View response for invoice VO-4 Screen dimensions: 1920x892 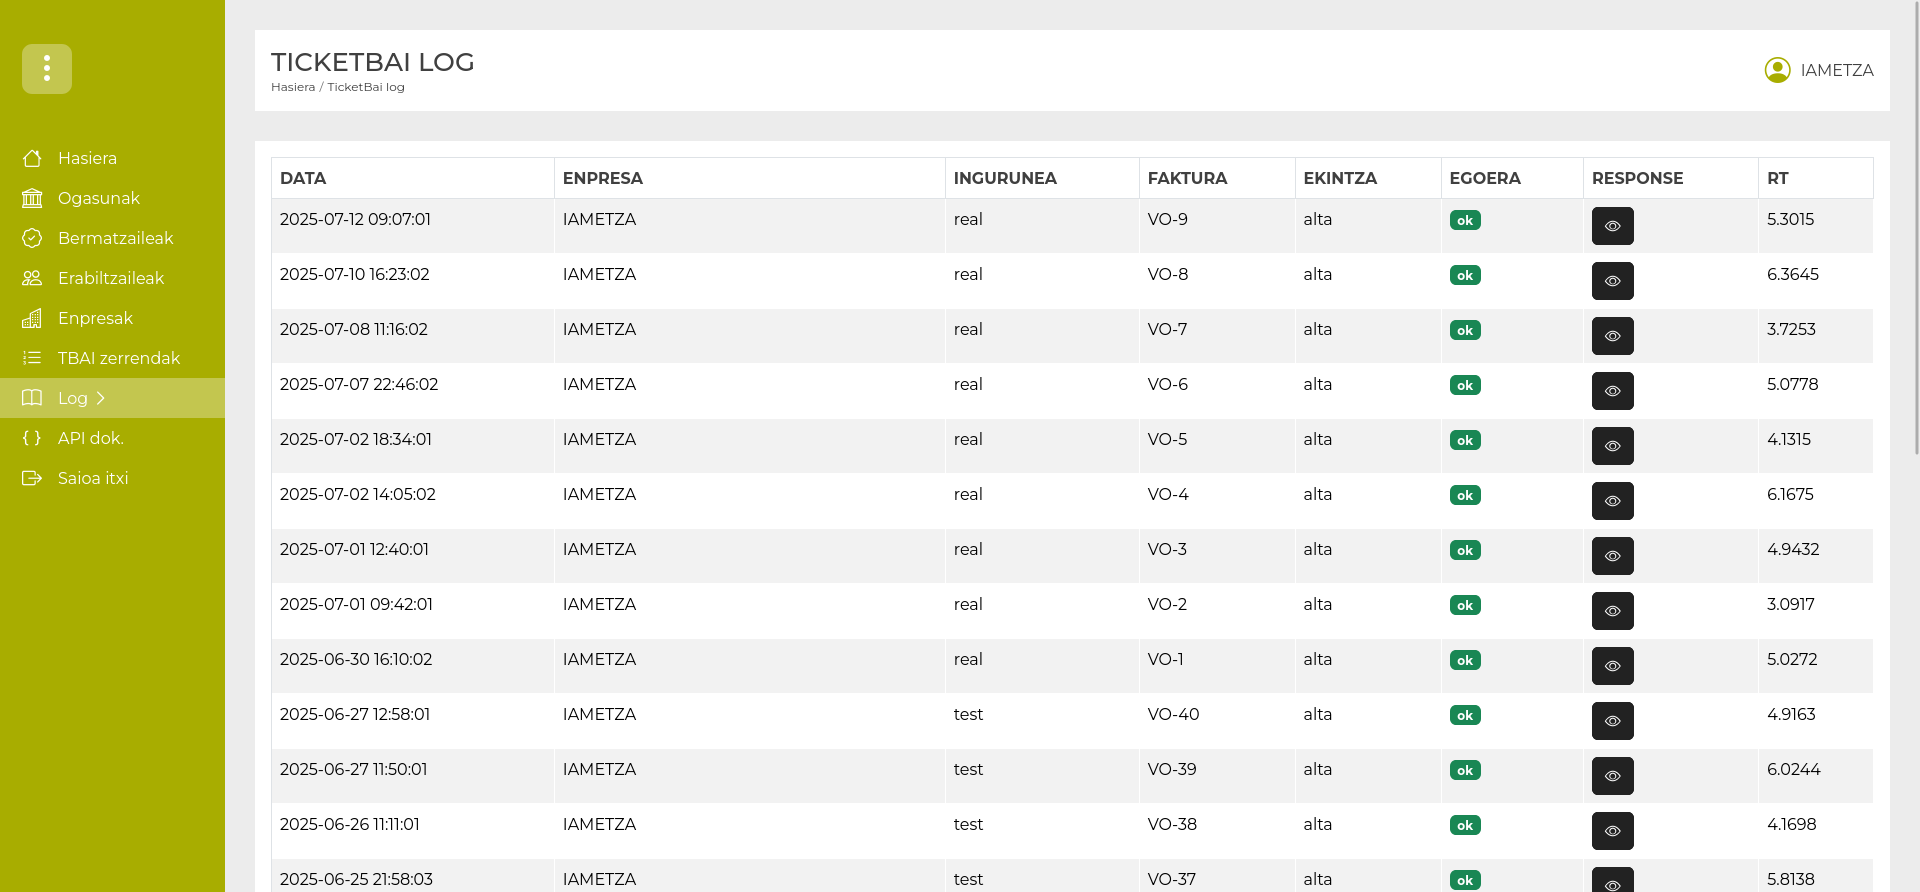point(1612,501)
